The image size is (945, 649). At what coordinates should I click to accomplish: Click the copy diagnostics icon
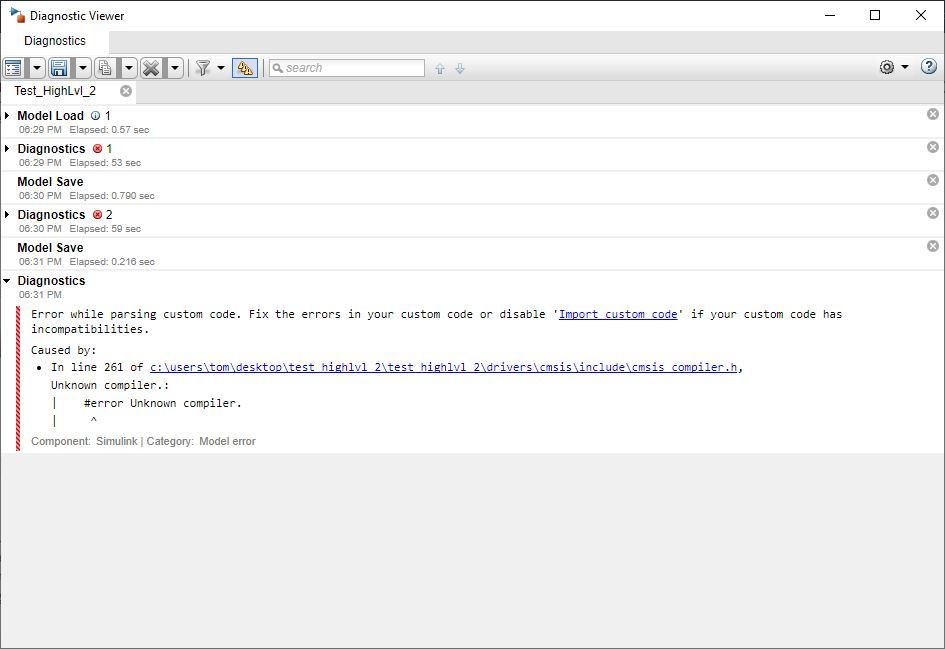click(105, 68)
